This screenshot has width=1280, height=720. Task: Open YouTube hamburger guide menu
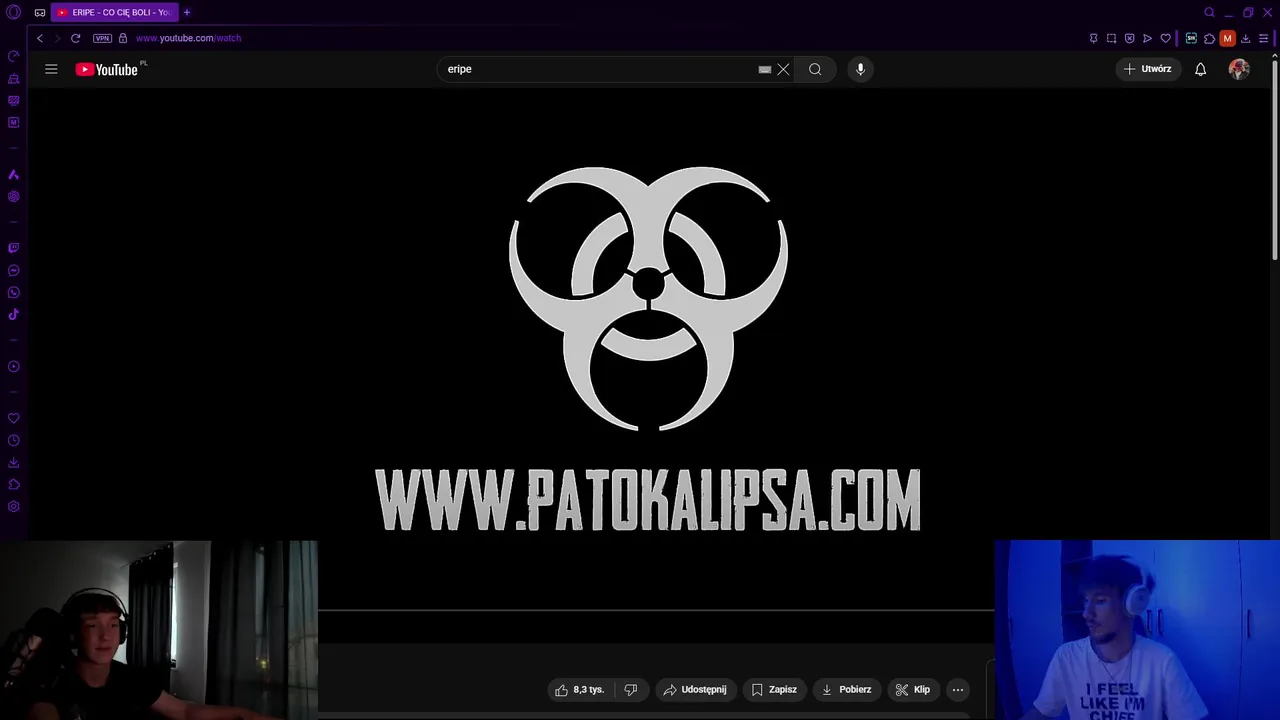click(x=51, y=69)
